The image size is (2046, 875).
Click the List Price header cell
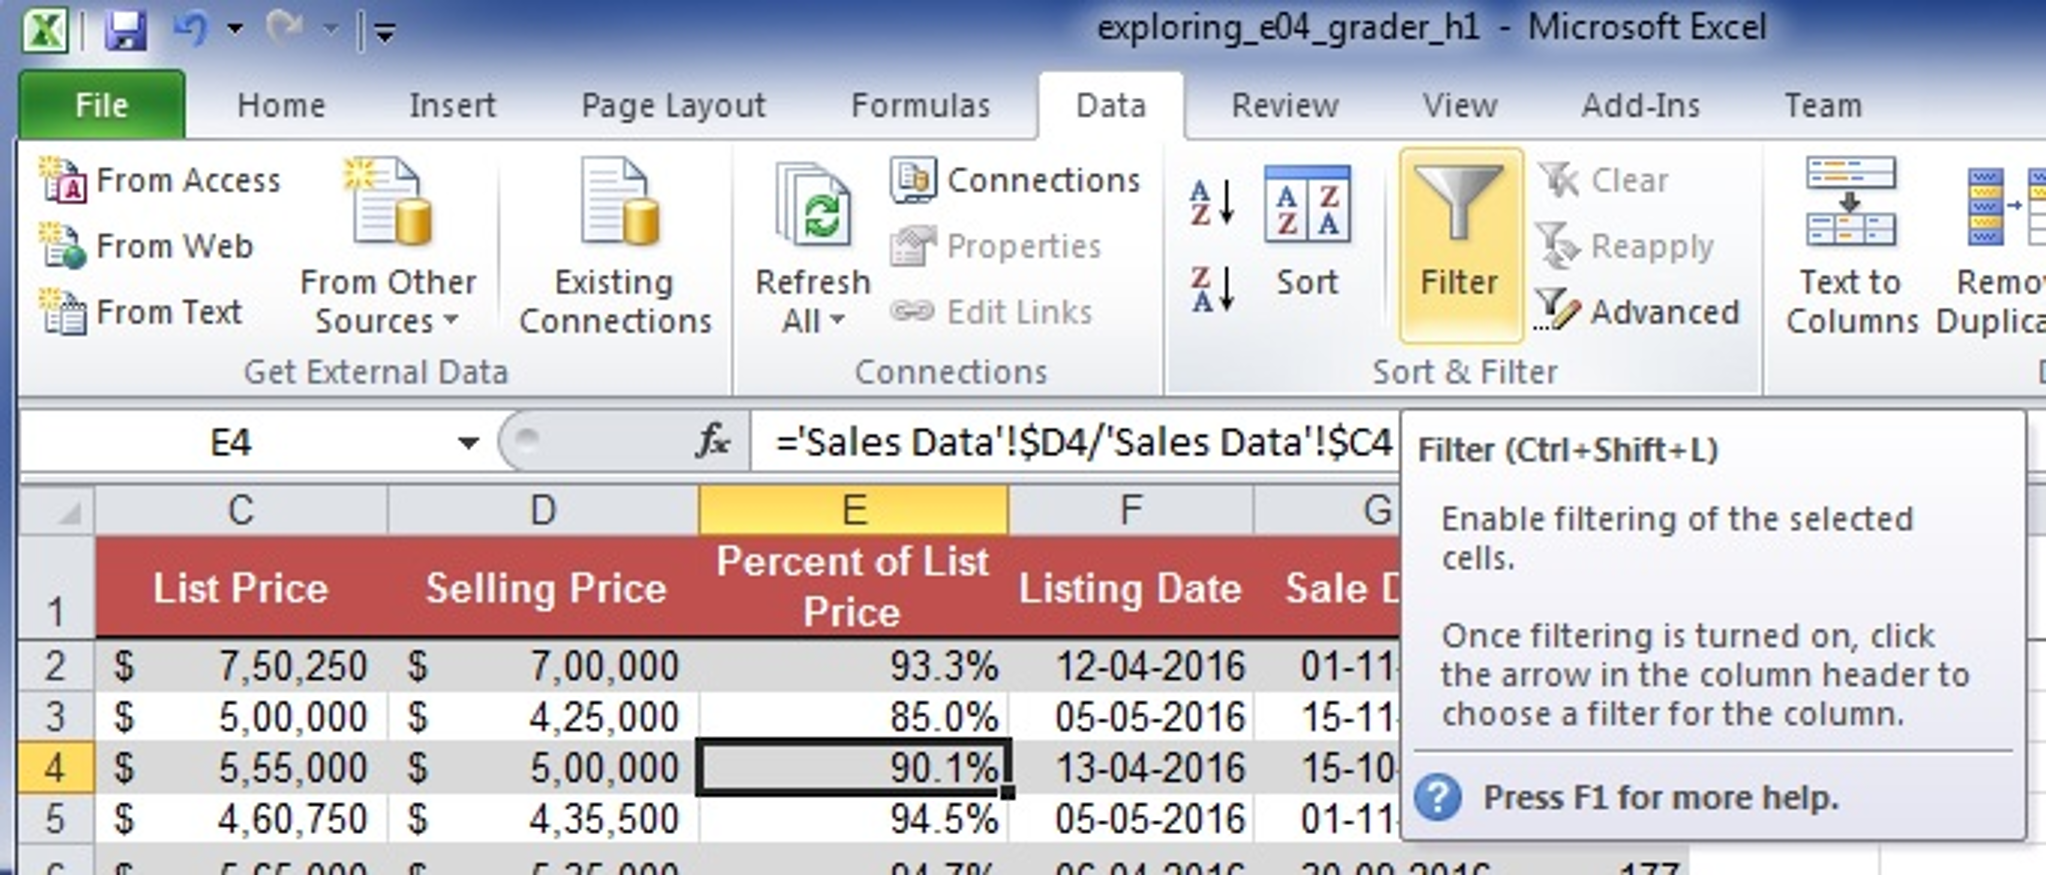click(241, 588)
